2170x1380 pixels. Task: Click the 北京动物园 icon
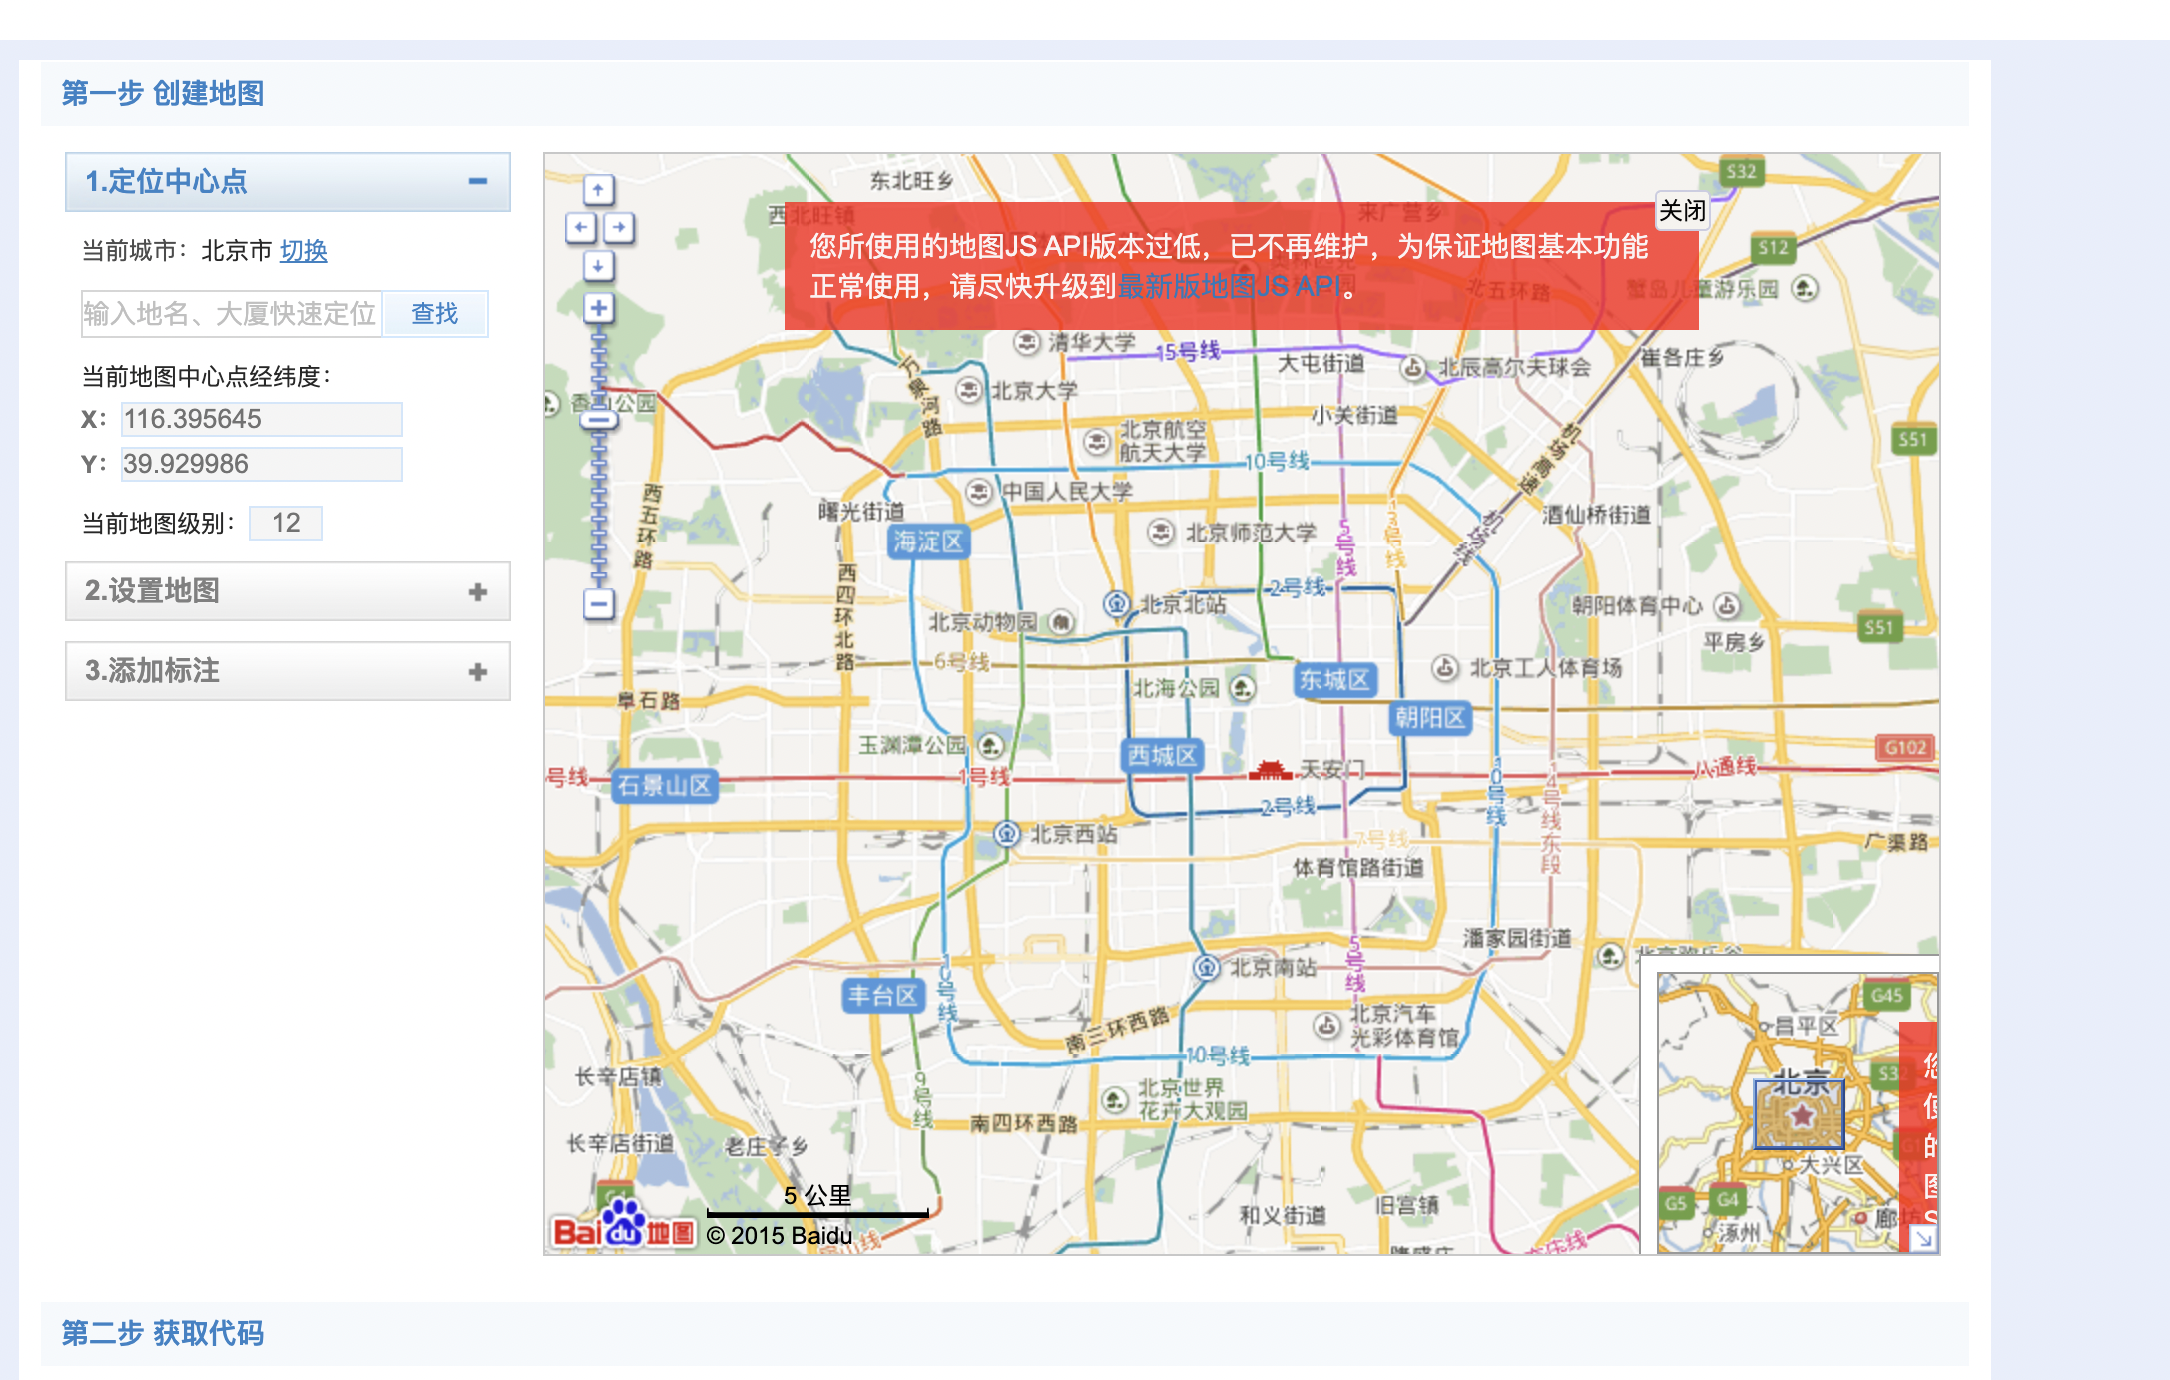[1061, 622]
